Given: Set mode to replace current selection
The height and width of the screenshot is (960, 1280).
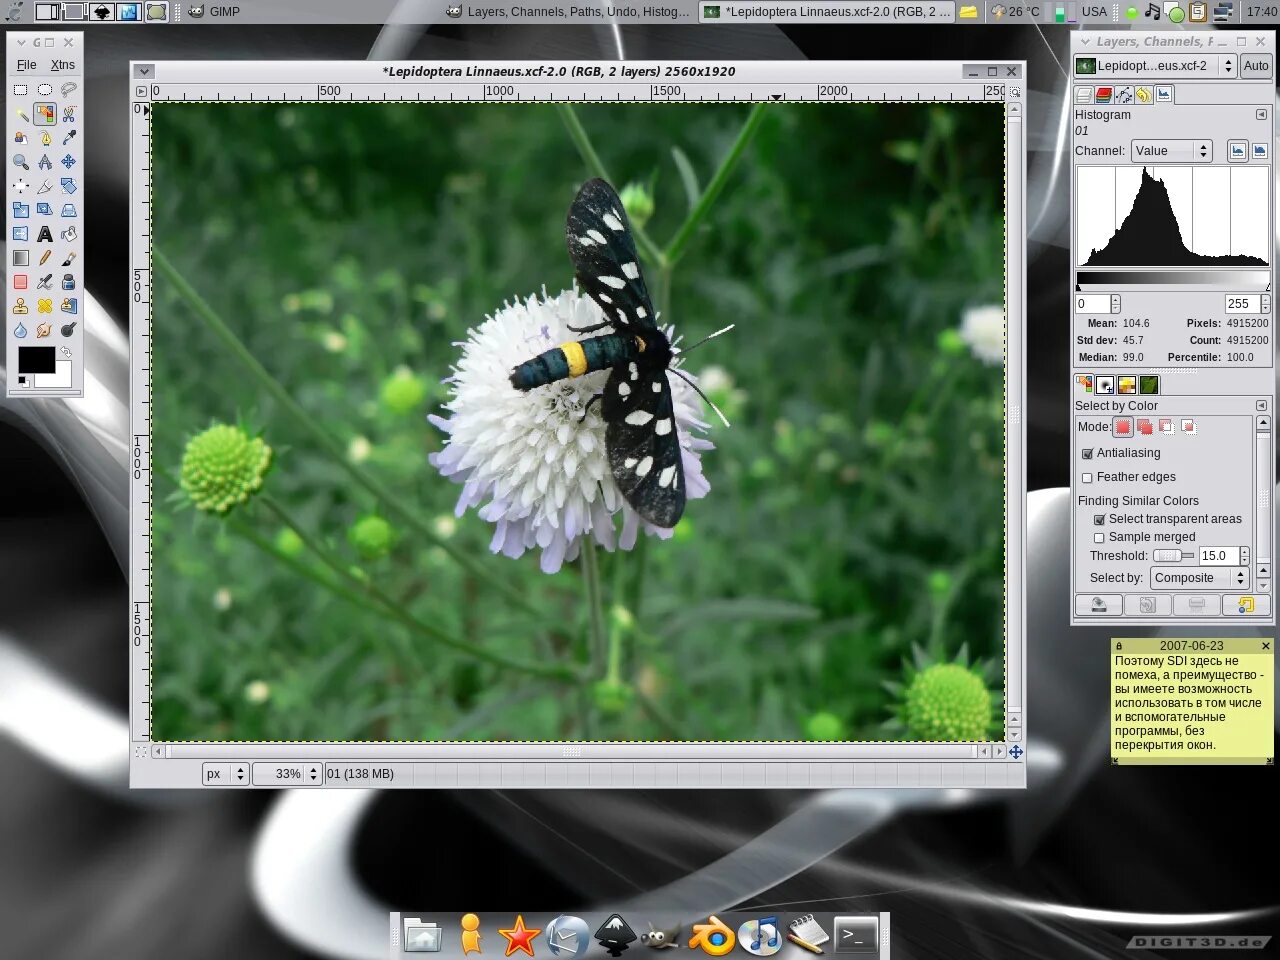Looking at the screenshot, I should click(x=1123, y=427).
